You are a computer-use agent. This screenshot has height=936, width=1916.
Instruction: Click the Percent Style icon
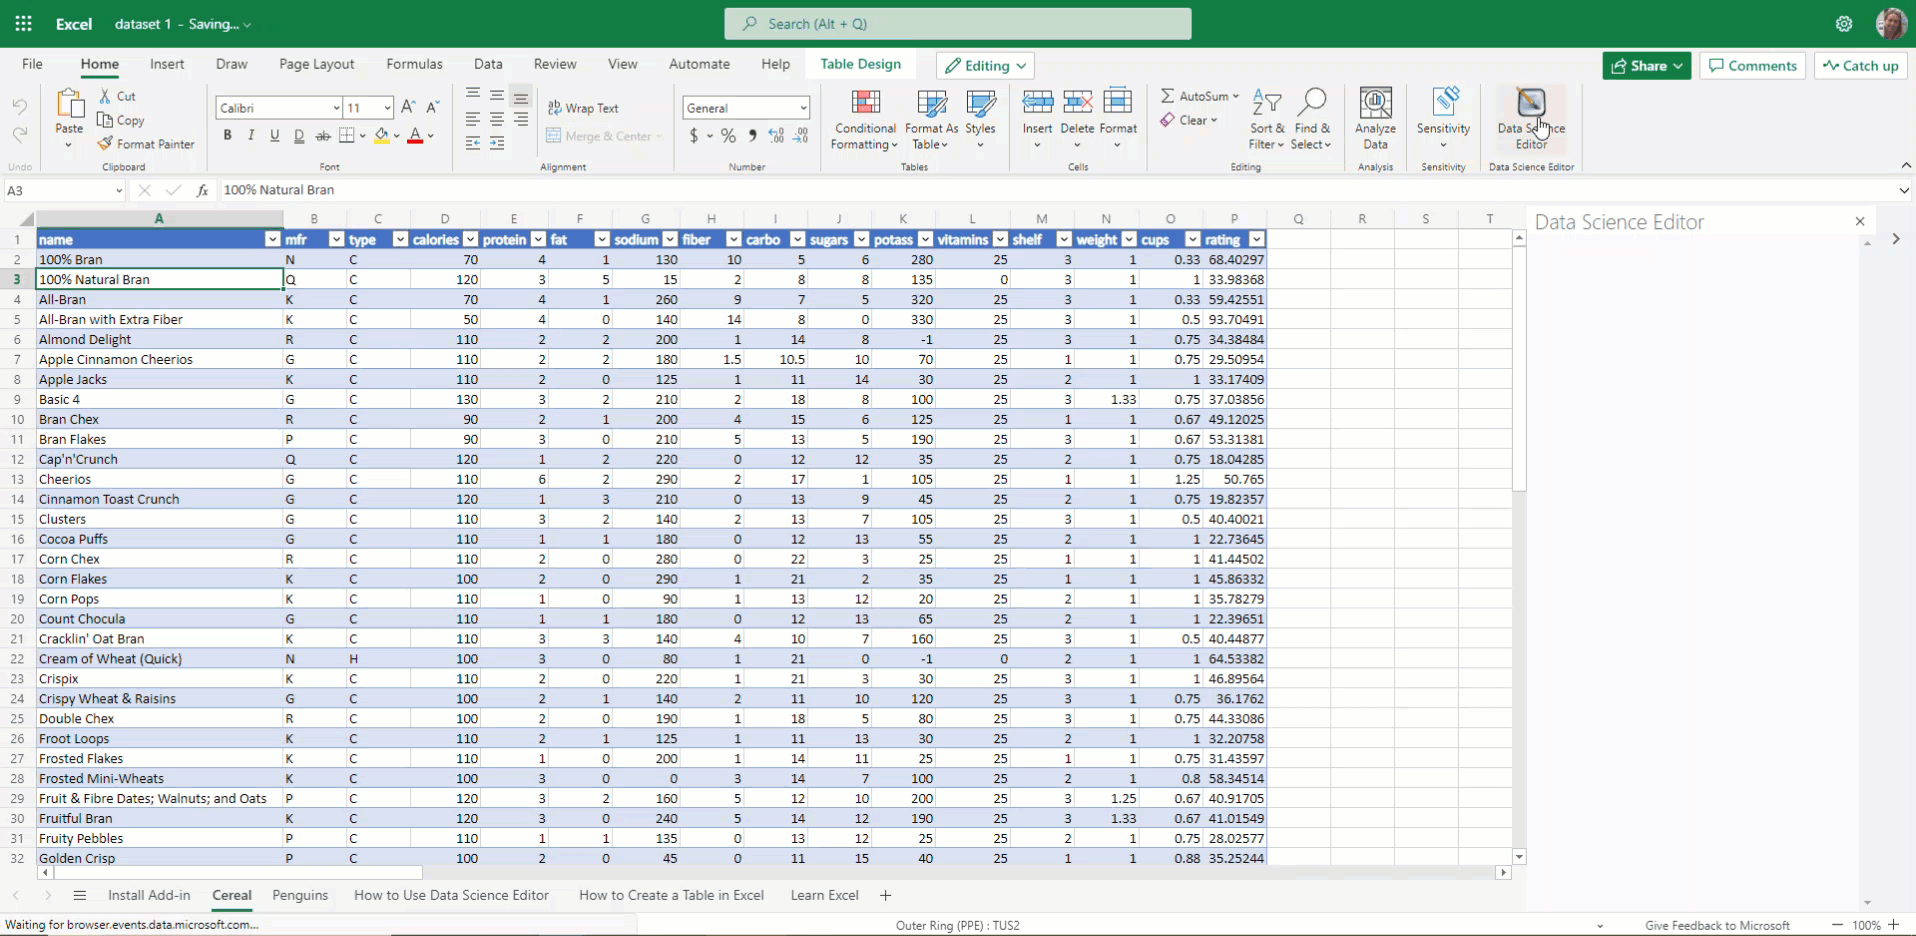tap(728, 136)
